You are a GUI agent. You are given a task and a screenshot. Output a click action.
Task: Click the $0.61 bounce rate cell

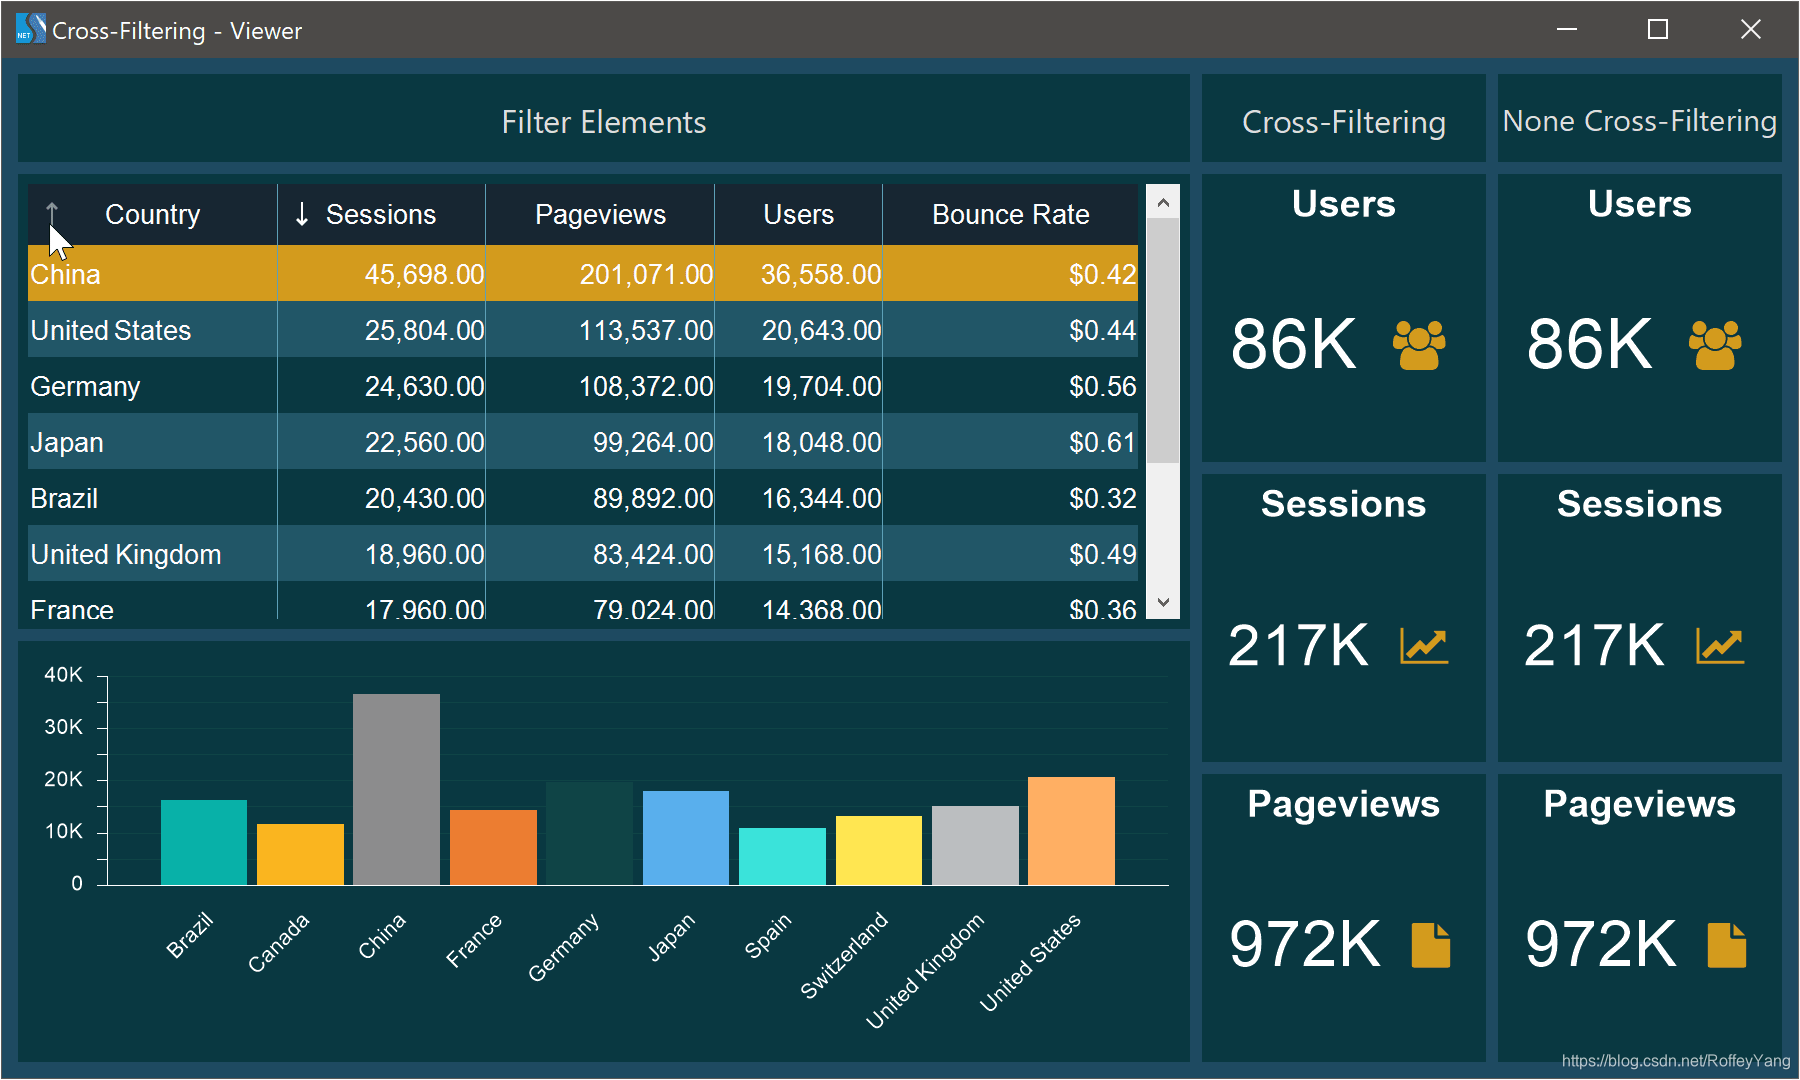coord(1010,442)
